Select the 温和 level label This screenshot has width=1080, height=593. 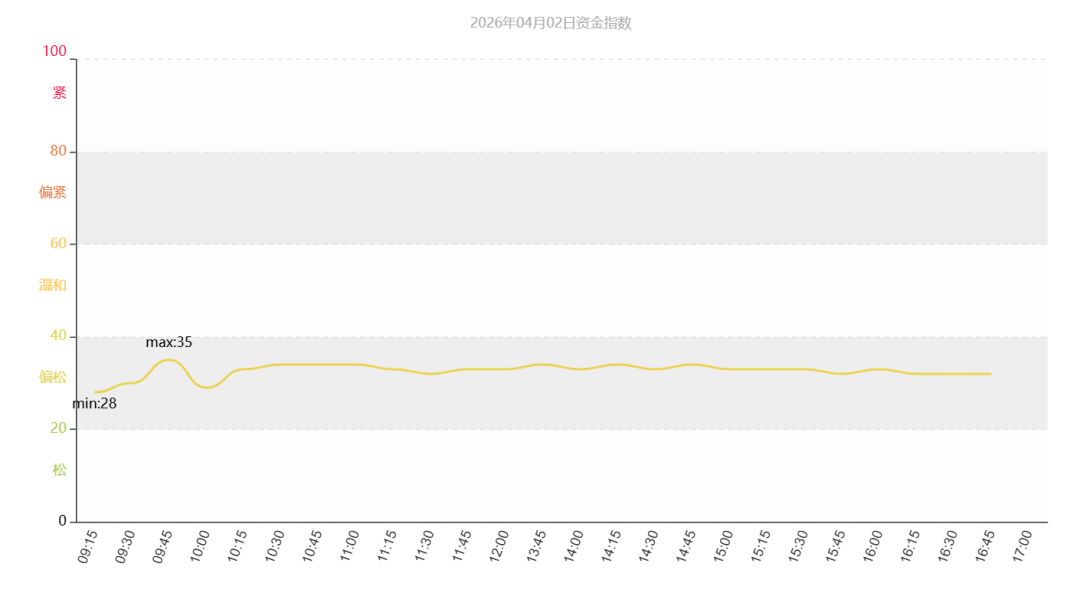[53, 285]
